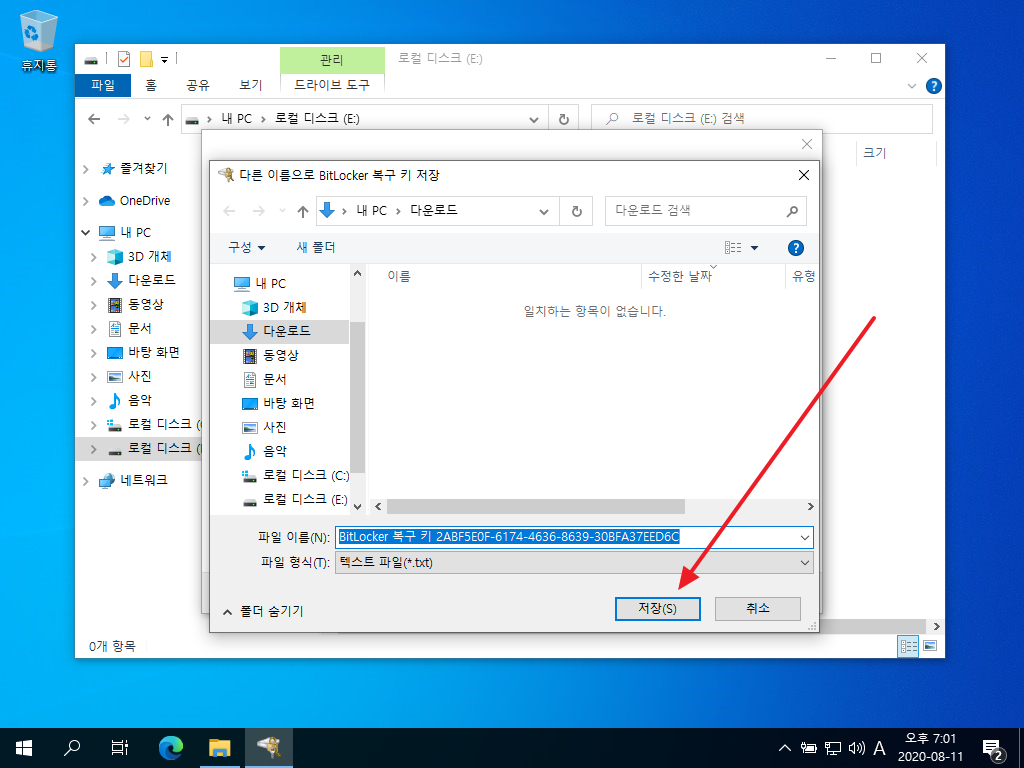Expand 즐겨찾기 in the Explorer sidebar
Image resolution: width=1024 pixels, height=768 pixels.
point(86,169)
